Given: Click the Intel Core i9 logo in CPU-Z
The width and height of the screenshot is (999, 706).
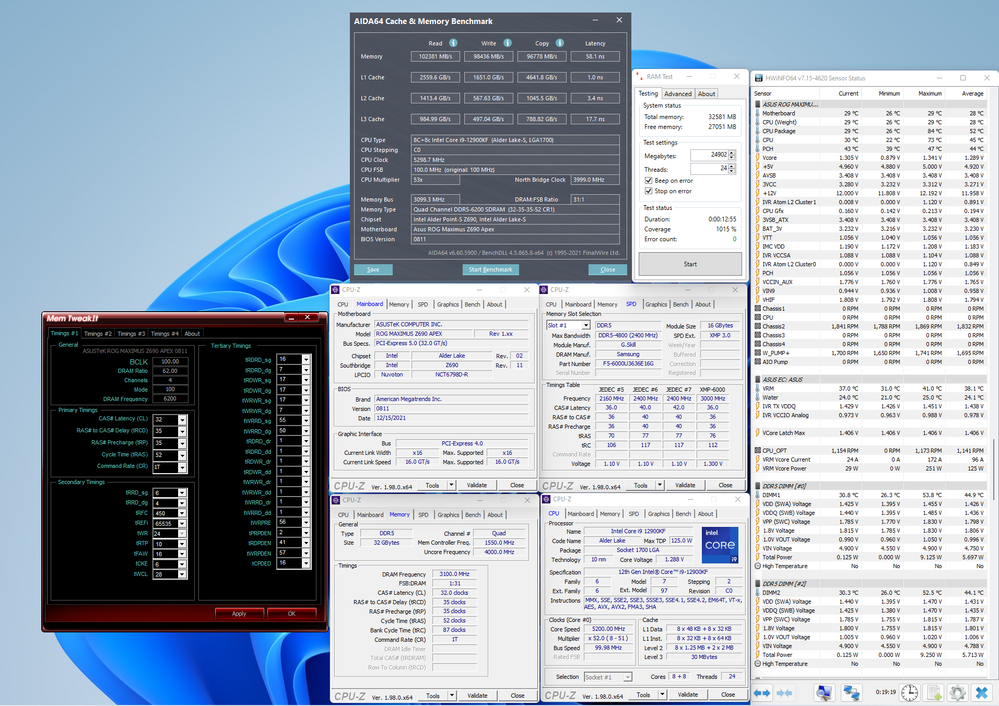Looking at the screenshot, I should pos(720,545).
